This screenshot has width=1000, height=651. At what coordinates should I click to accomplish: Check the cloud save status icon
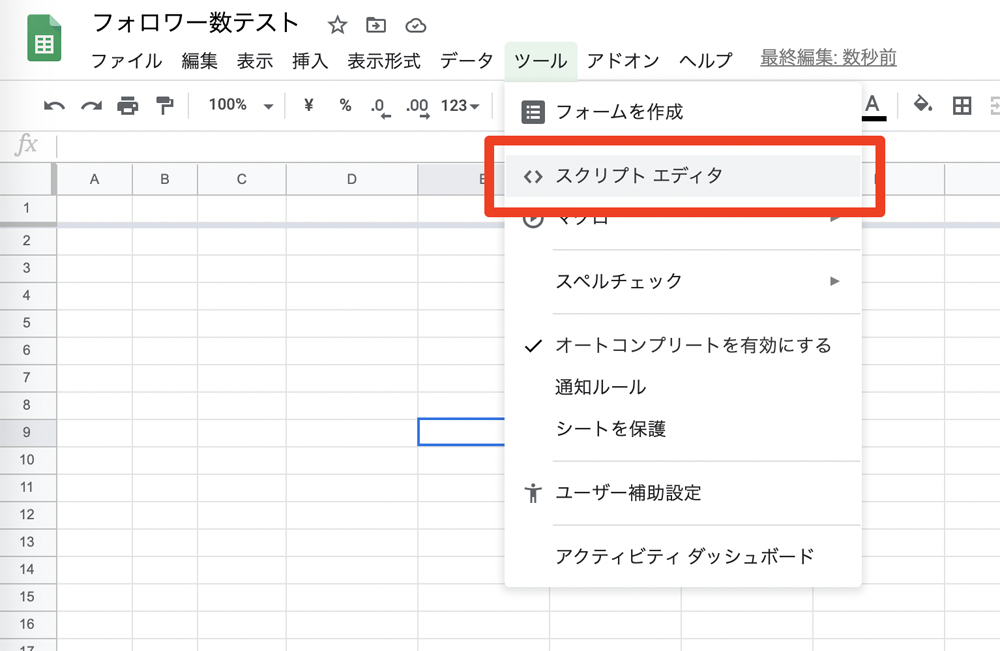(416, 26)
